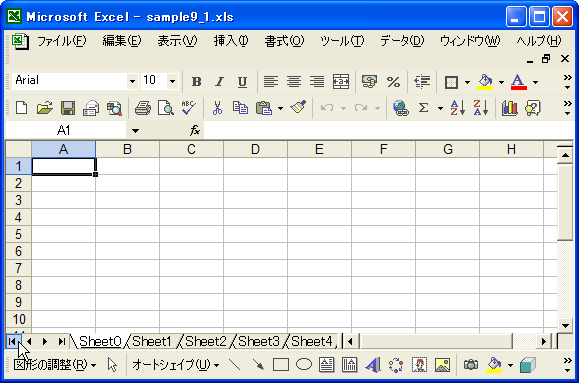Click Insert Function fx button
This screenshot has height=383, width=579.
point(195,130)
